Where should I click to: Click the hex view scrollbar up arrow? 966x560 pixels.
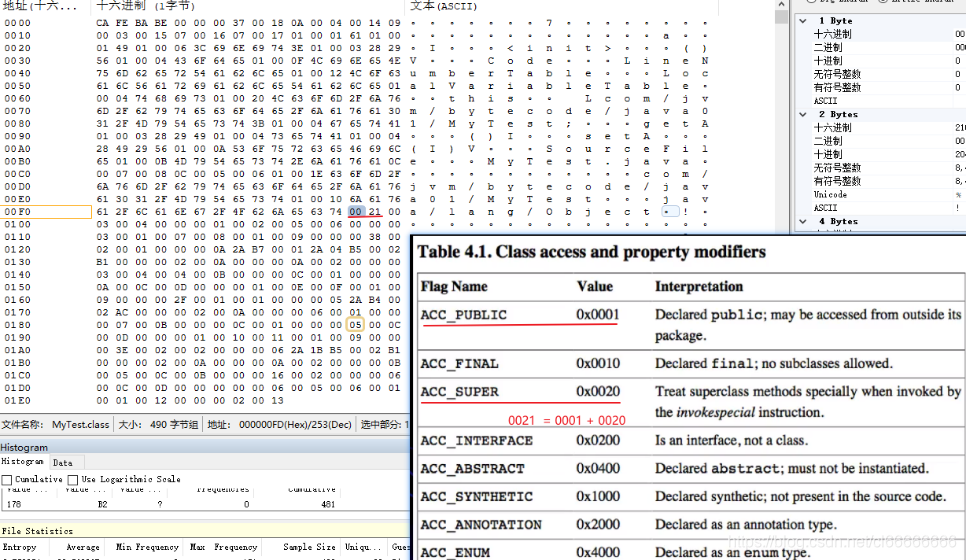(781, 4)
